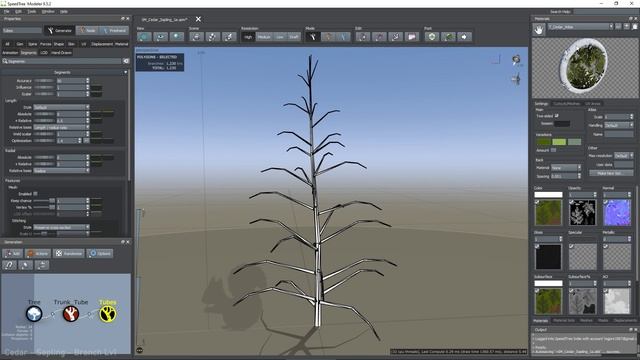Click the Accuracy value field
This screenshot has height=360, width=640.
[x=71, y=81]
